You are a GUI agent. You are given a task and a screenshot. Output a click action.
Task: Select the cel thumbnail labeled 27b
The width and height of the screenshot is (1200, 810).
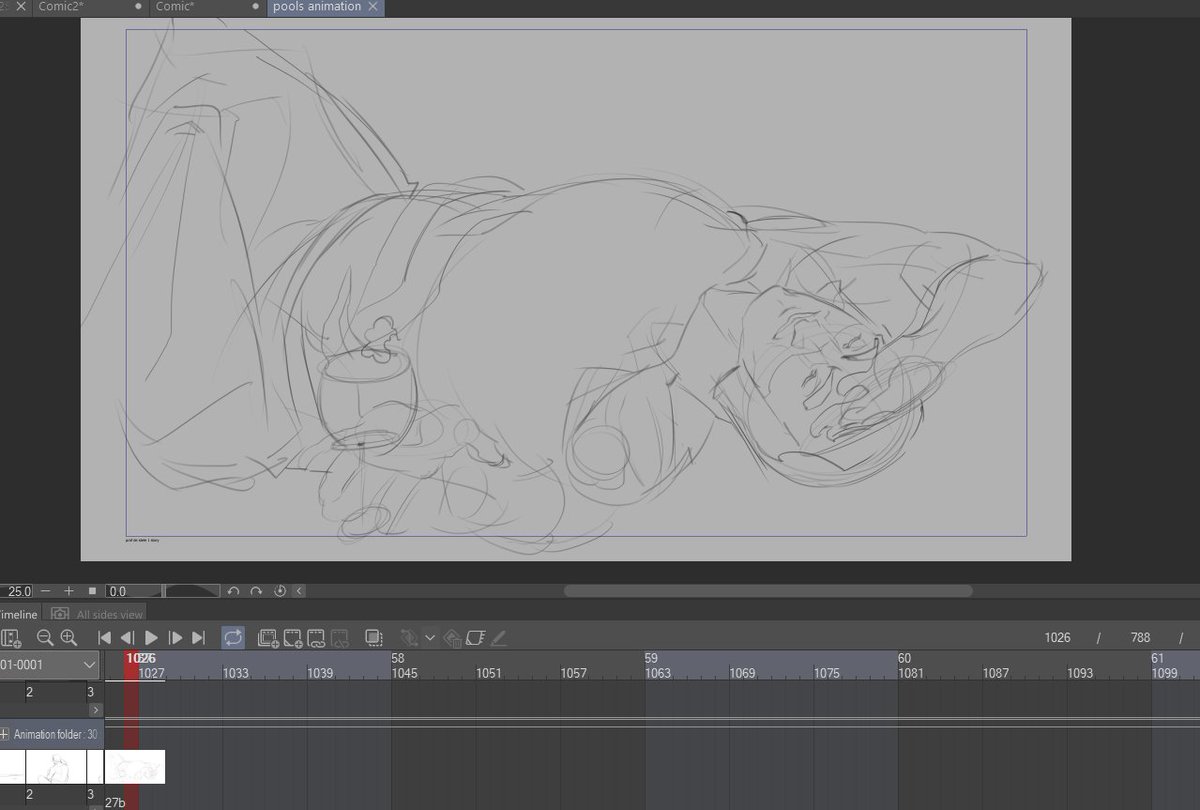[135, 767]
